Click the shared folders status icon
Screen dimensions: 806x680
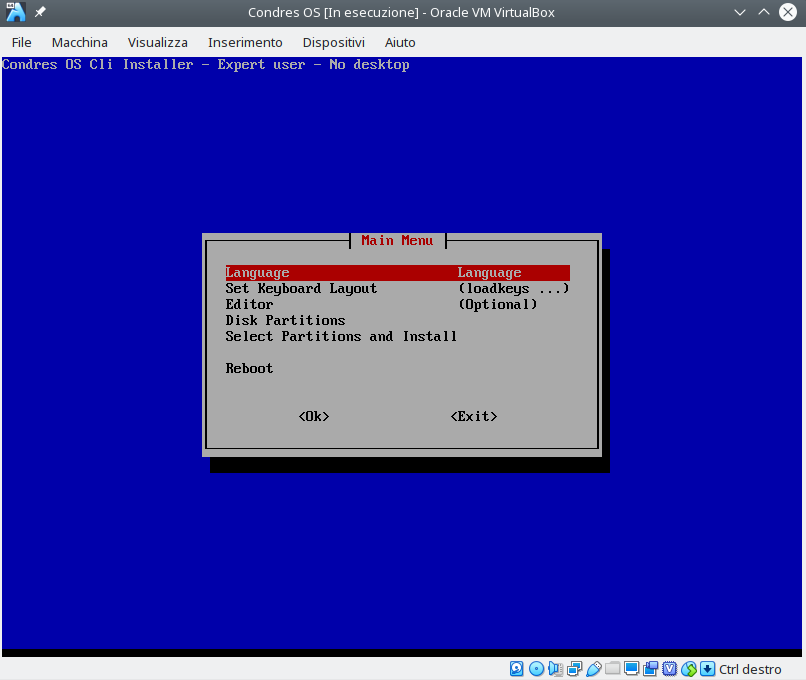click(x=612, y=669)
